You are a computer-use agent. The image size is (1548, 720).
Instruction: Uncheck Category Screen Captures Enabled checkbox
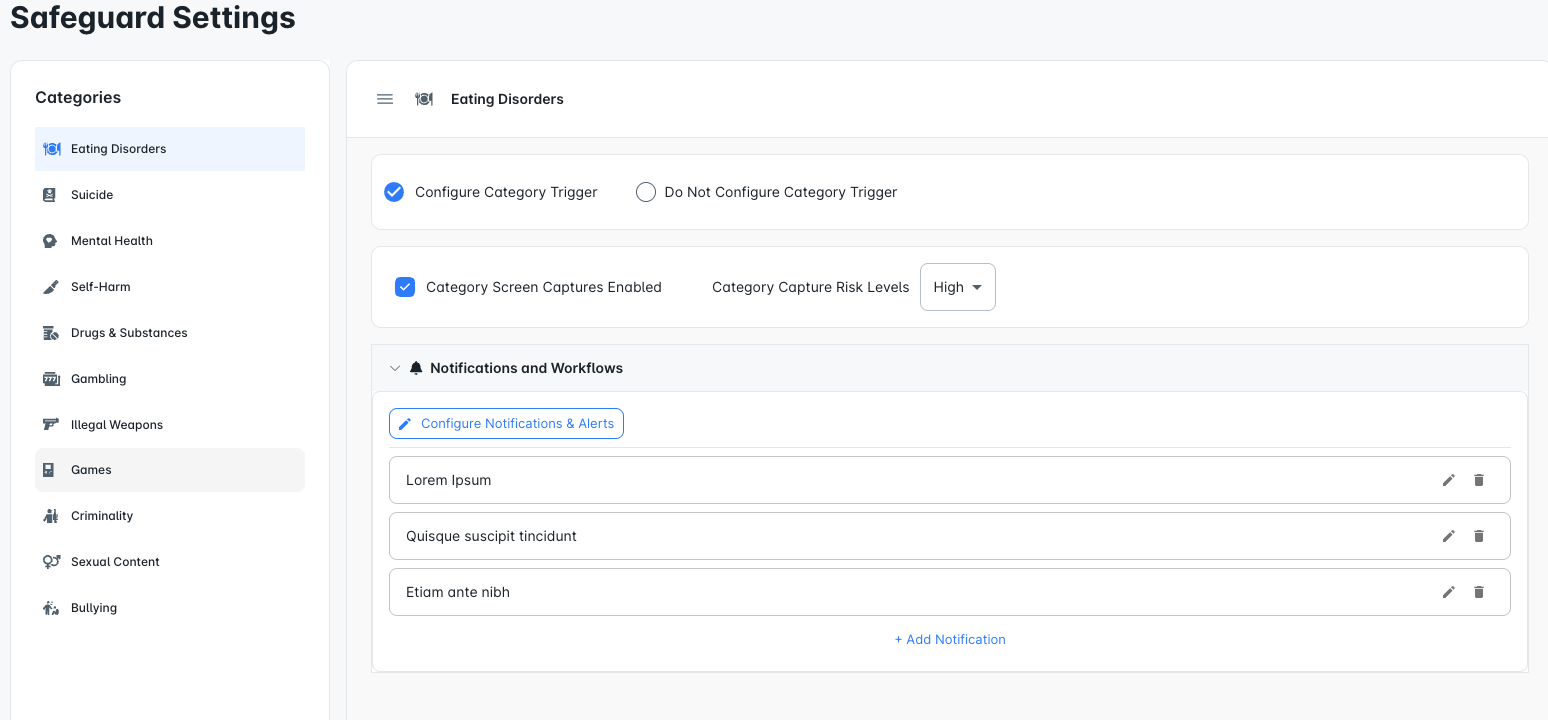[405, 287]
